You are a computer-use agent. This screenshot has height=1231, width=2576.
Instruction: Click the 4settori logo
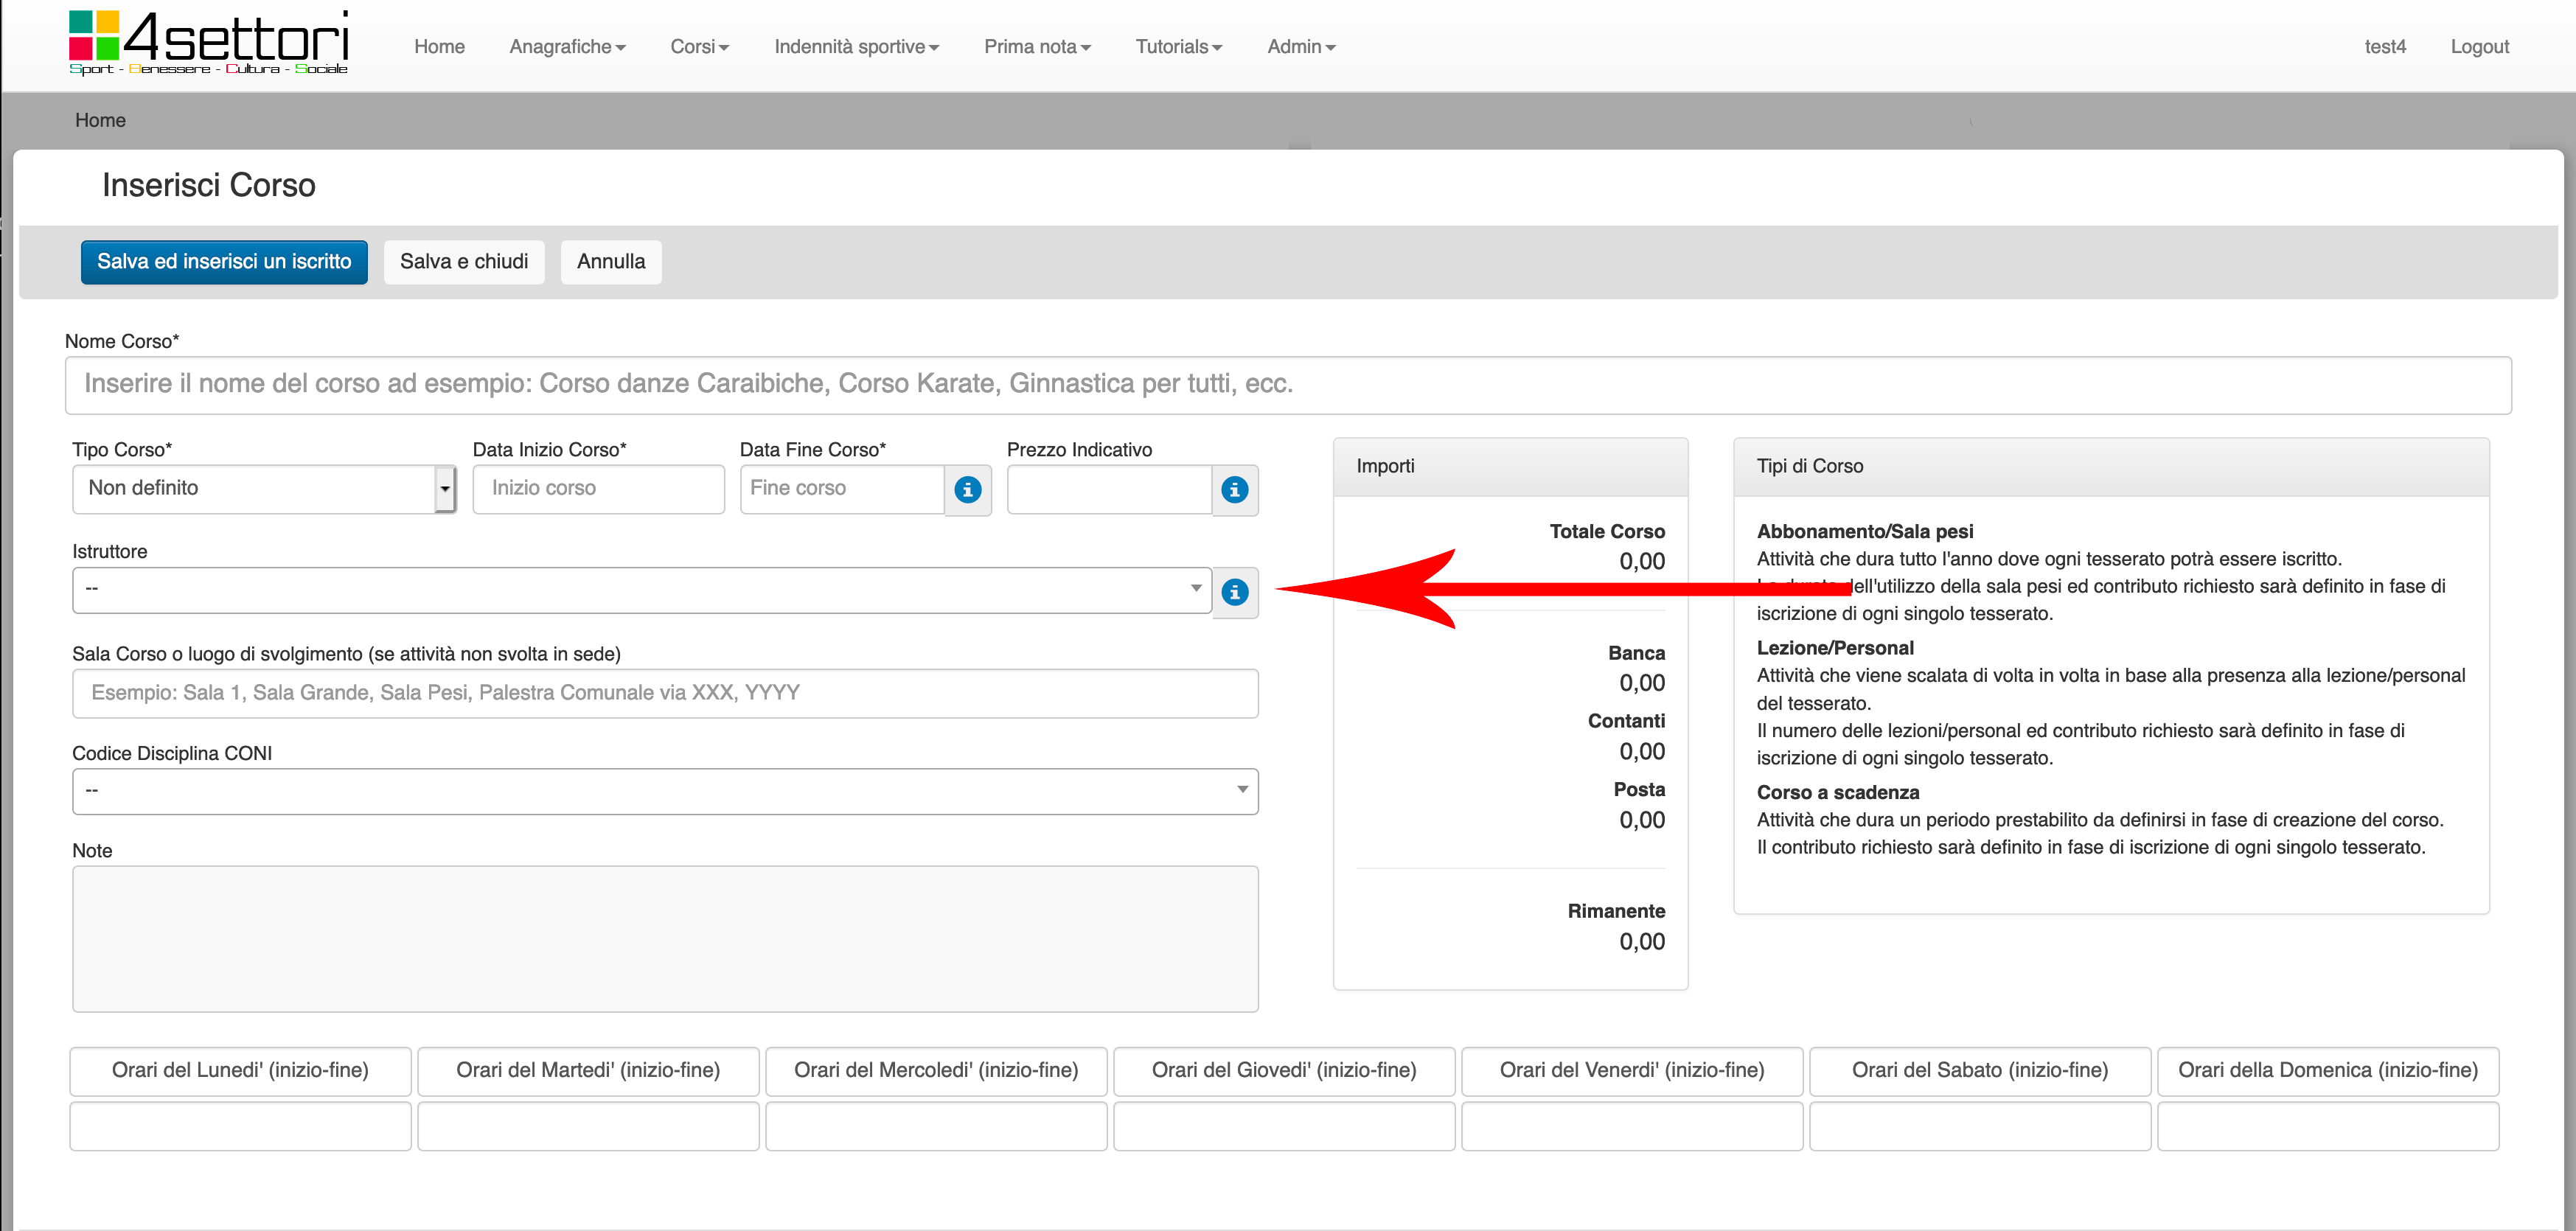[x=208, y=43]
